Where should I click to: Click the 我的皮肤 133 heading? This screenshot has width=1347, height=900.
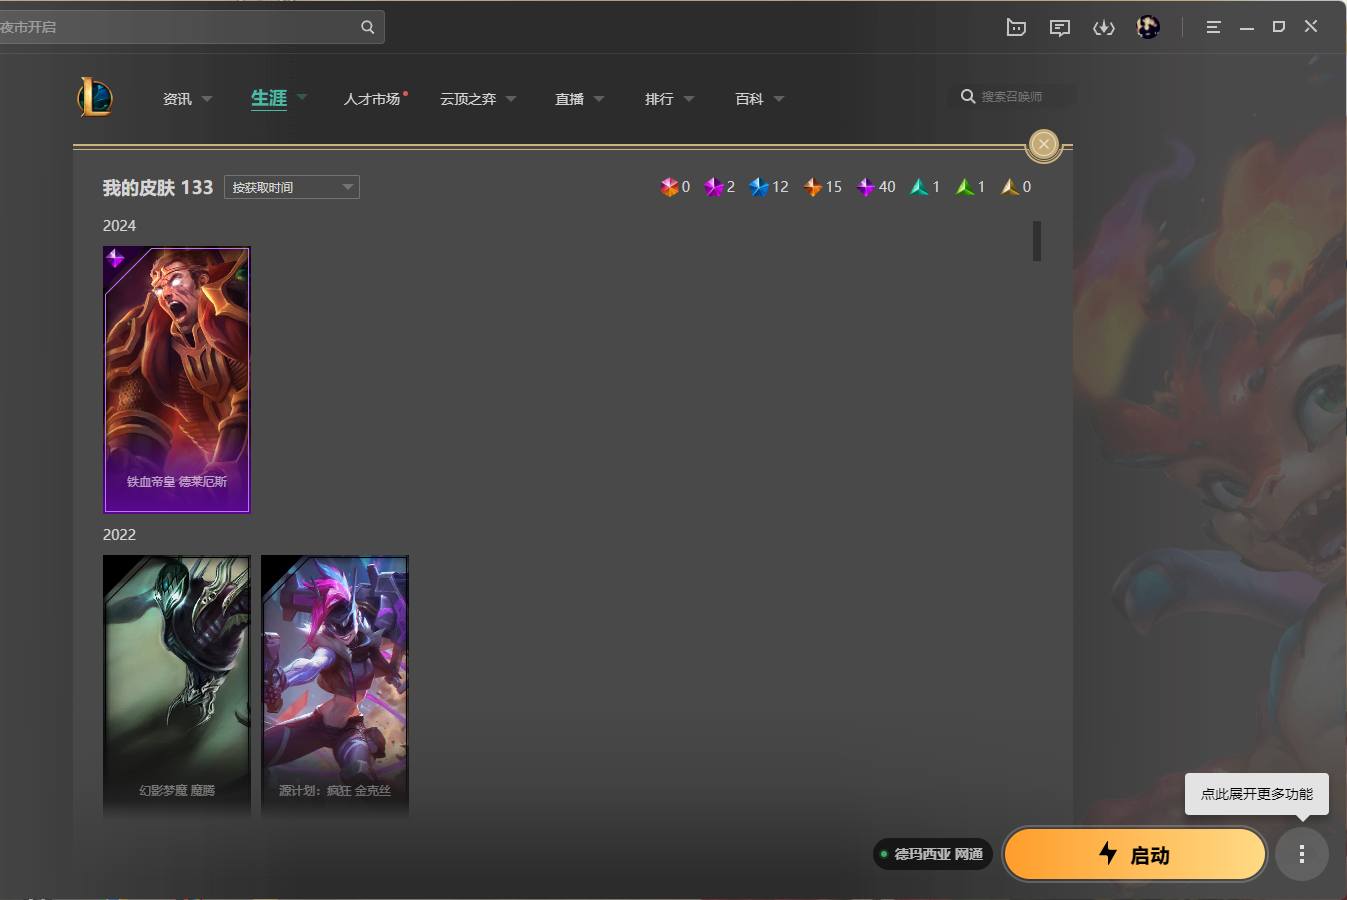pos(158,188)
